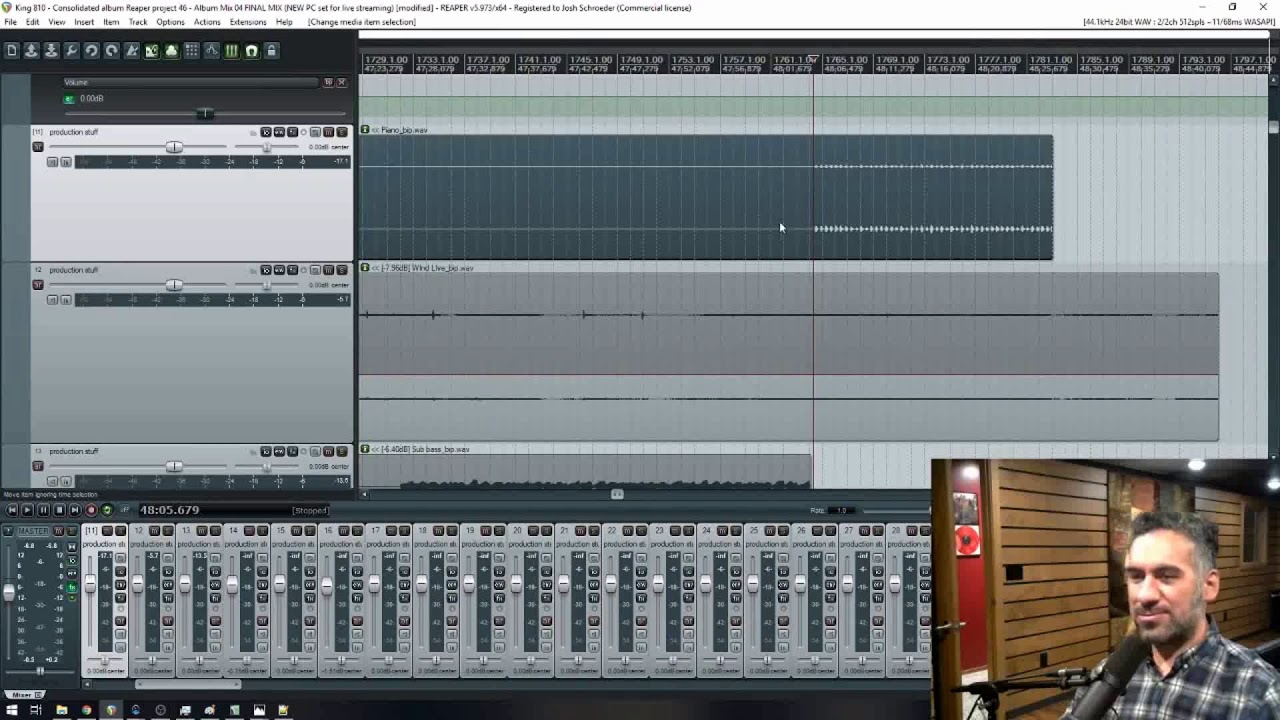Screen dimensions: 1280x720
Task: Toggle the metronome toolbar icon
Action: coord(131,51)
